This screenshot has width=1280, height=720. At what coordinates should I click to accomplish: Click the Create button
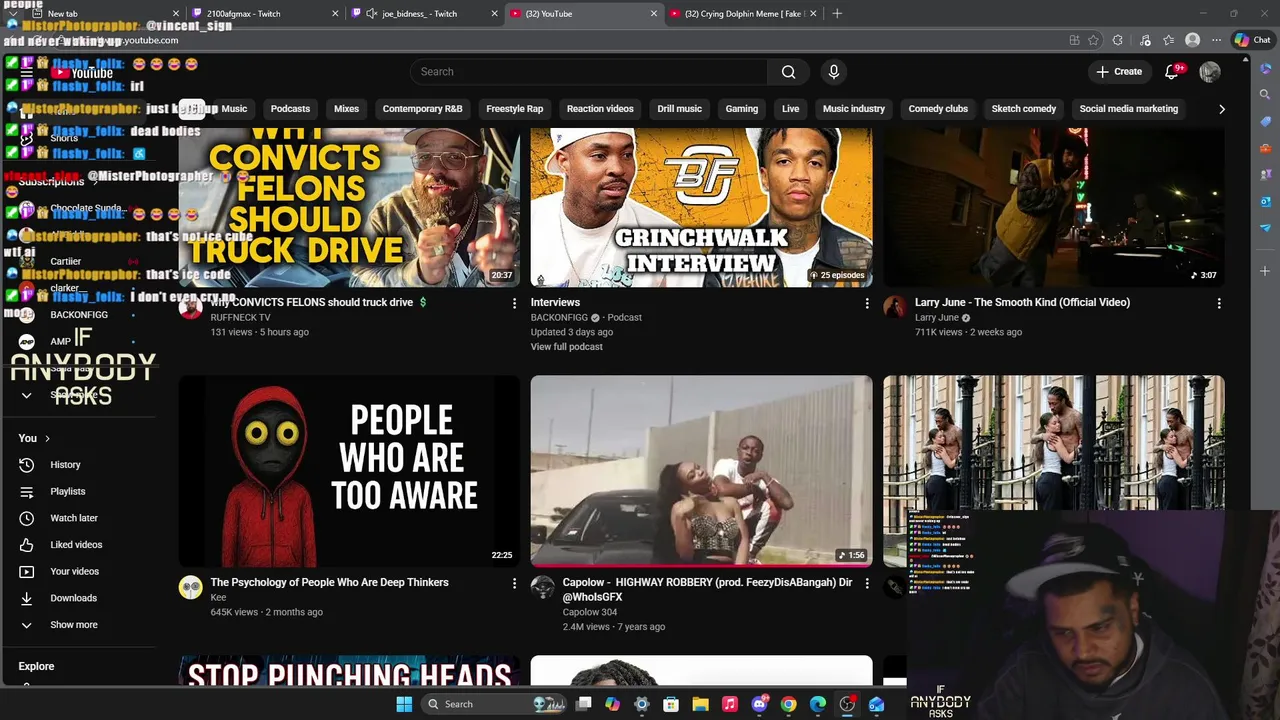pos(1119,72)
